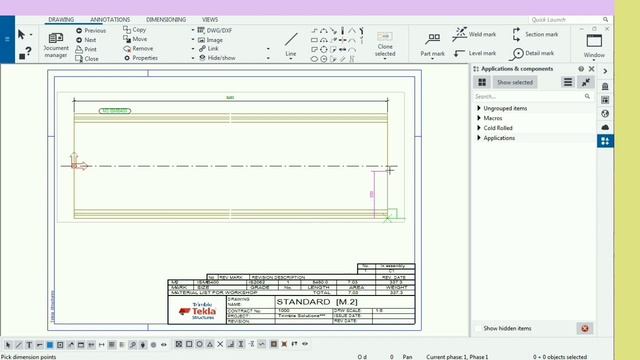
Task: Click the Applications & components side pane icon
Action: [605, 141]
